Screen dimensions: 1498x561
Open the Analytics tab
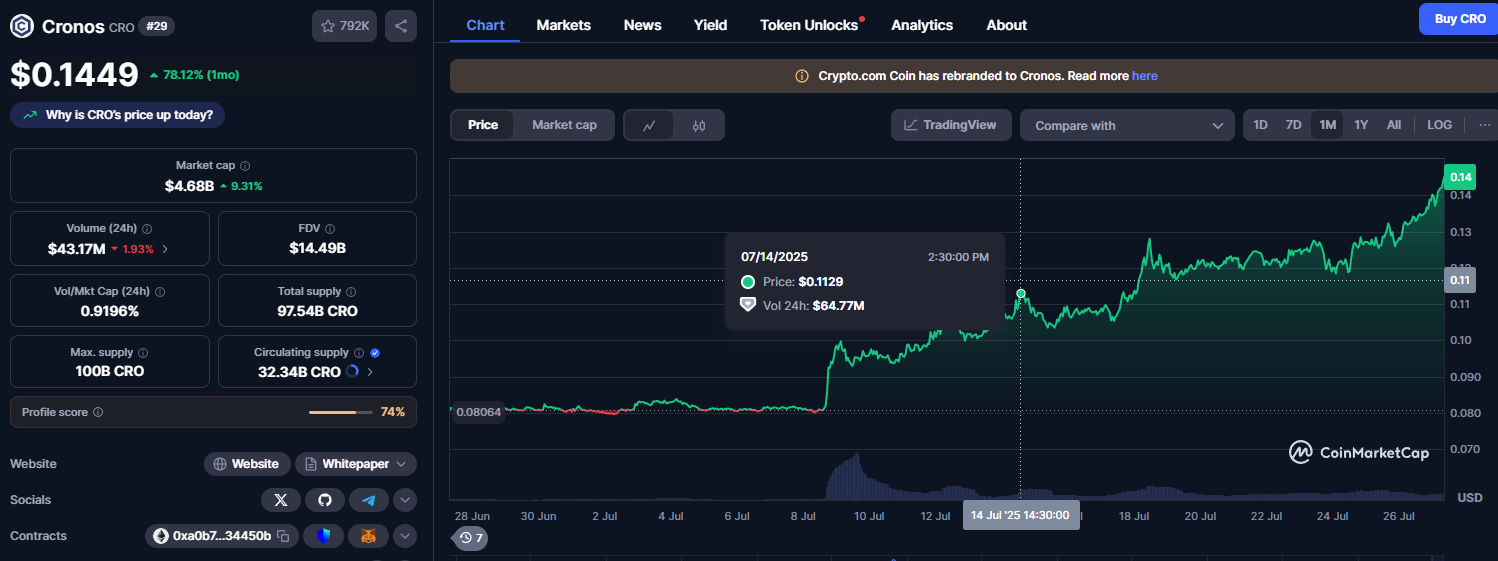(922, 25)
